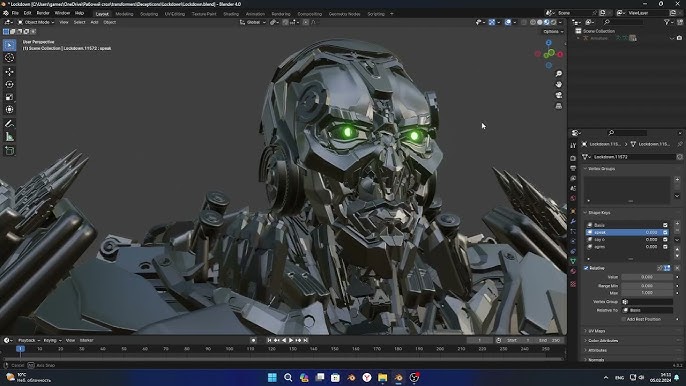Select the Transform tool
The height and width of the screenshot is (386, 686).
(9, 109)
